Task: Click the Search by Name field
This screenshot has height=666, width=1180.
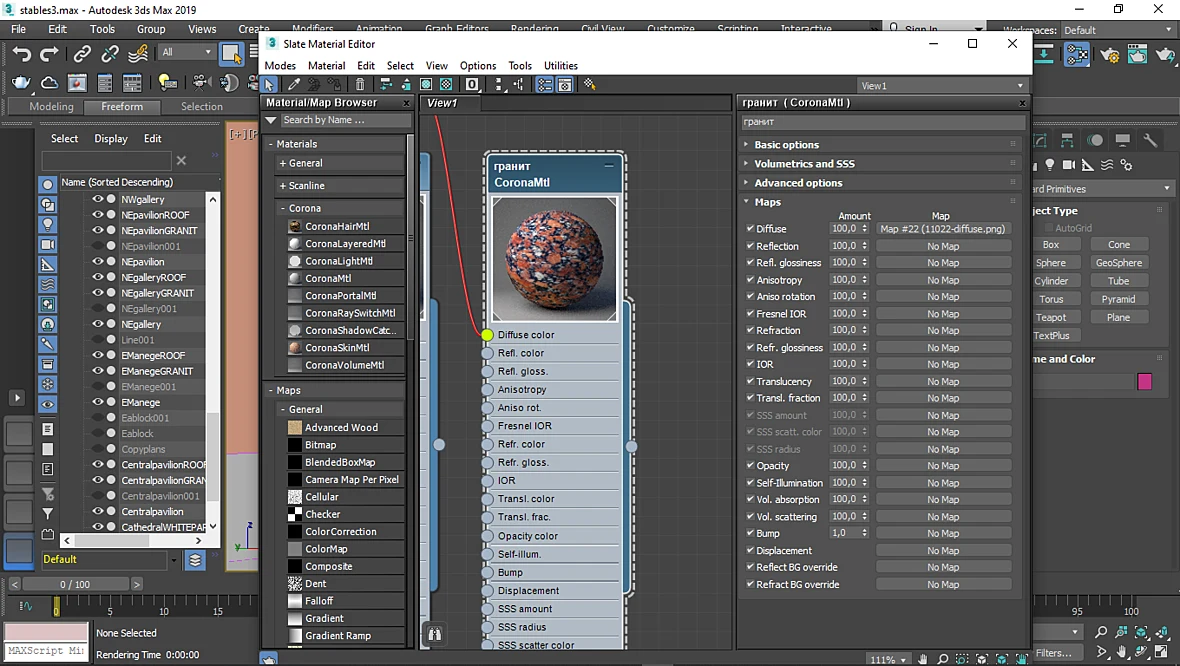Action: tap(345, 120)
